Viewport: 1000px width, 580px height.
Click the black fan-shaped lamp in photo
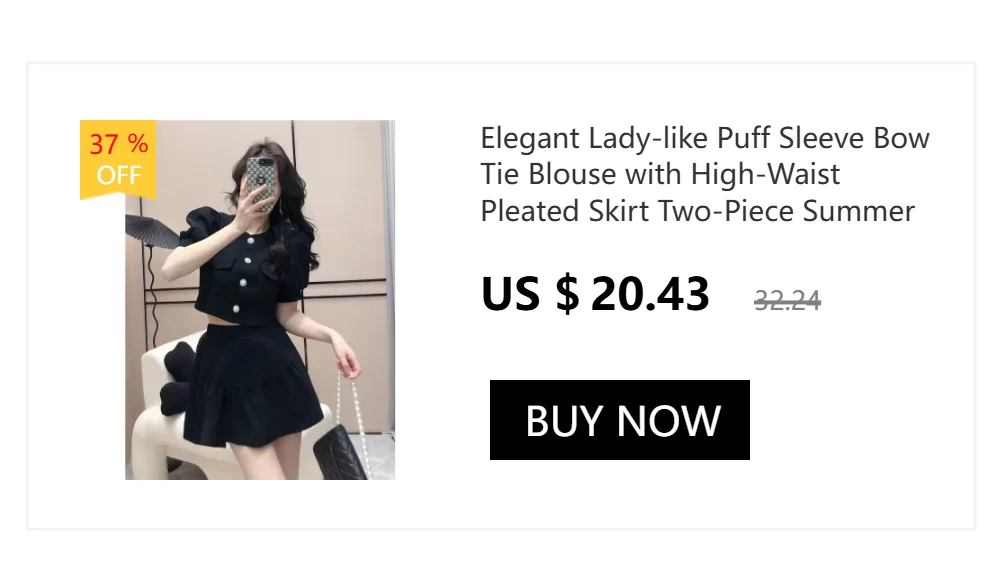[x=152, y=231]
